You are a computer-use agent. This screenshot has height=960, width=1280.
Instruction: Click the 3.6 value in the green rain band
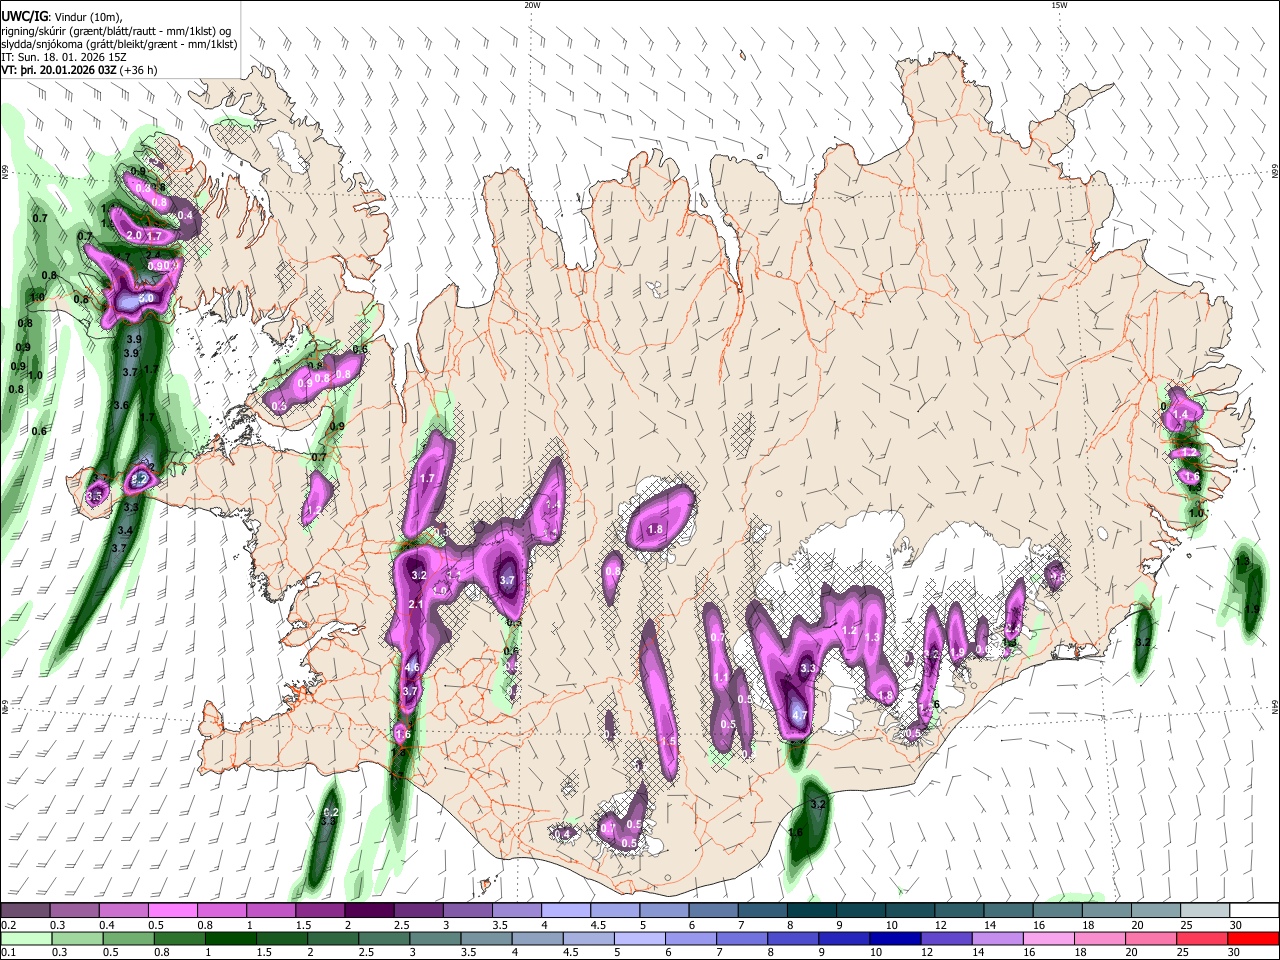[121, 405]
